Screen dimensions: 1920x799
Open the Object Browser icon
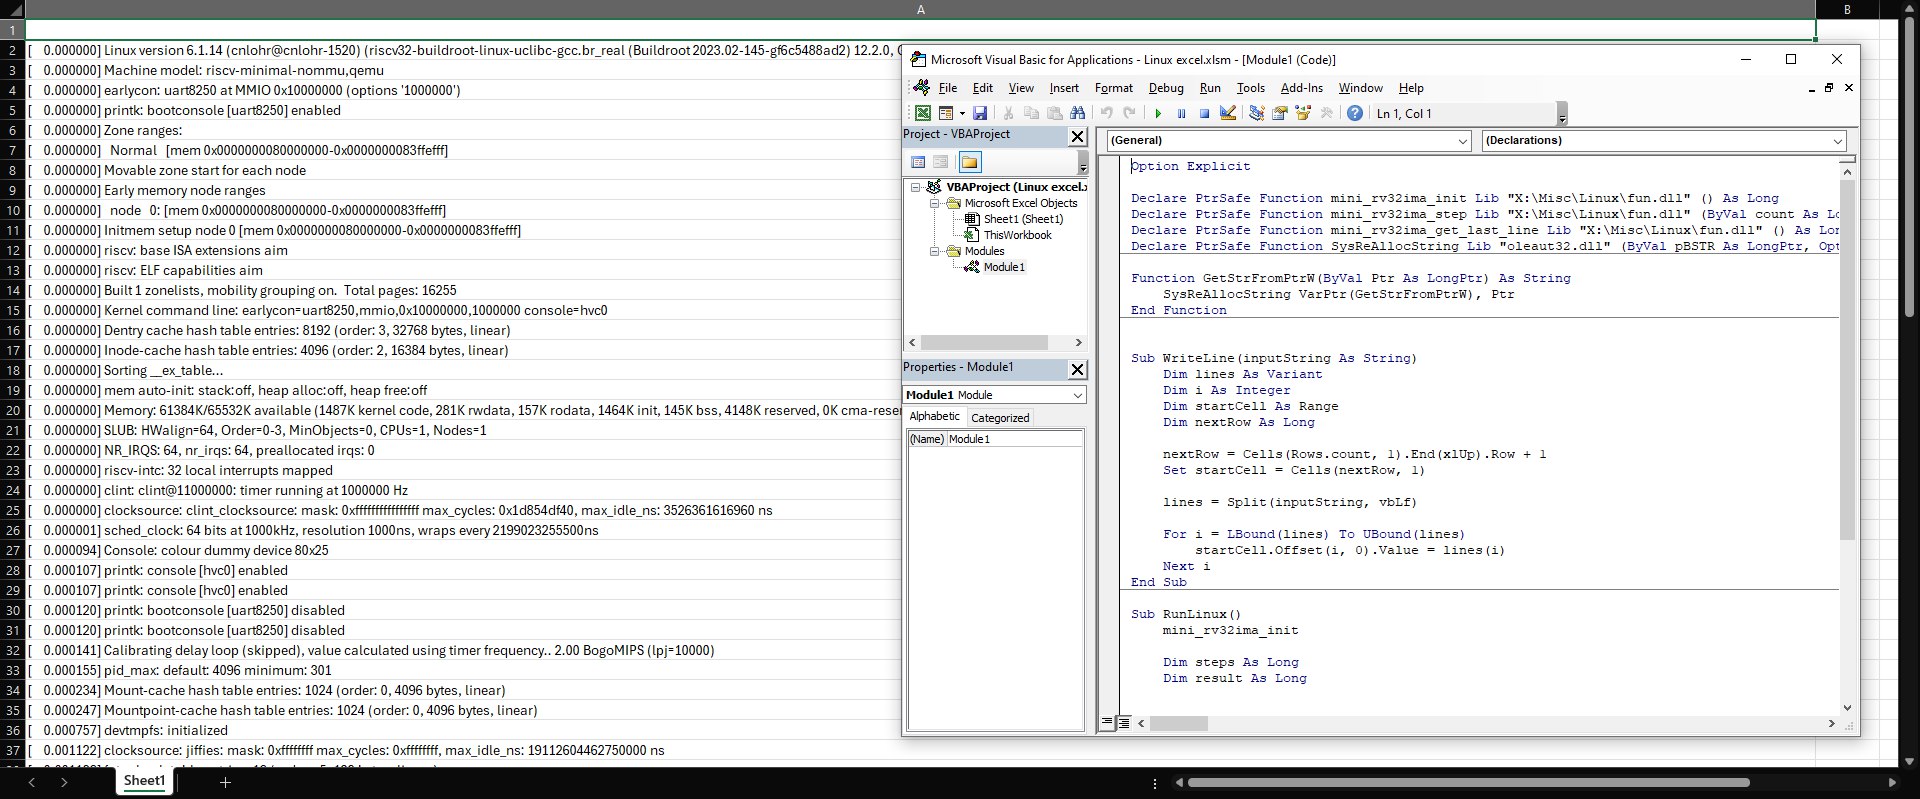click(x=1303, y=114)
